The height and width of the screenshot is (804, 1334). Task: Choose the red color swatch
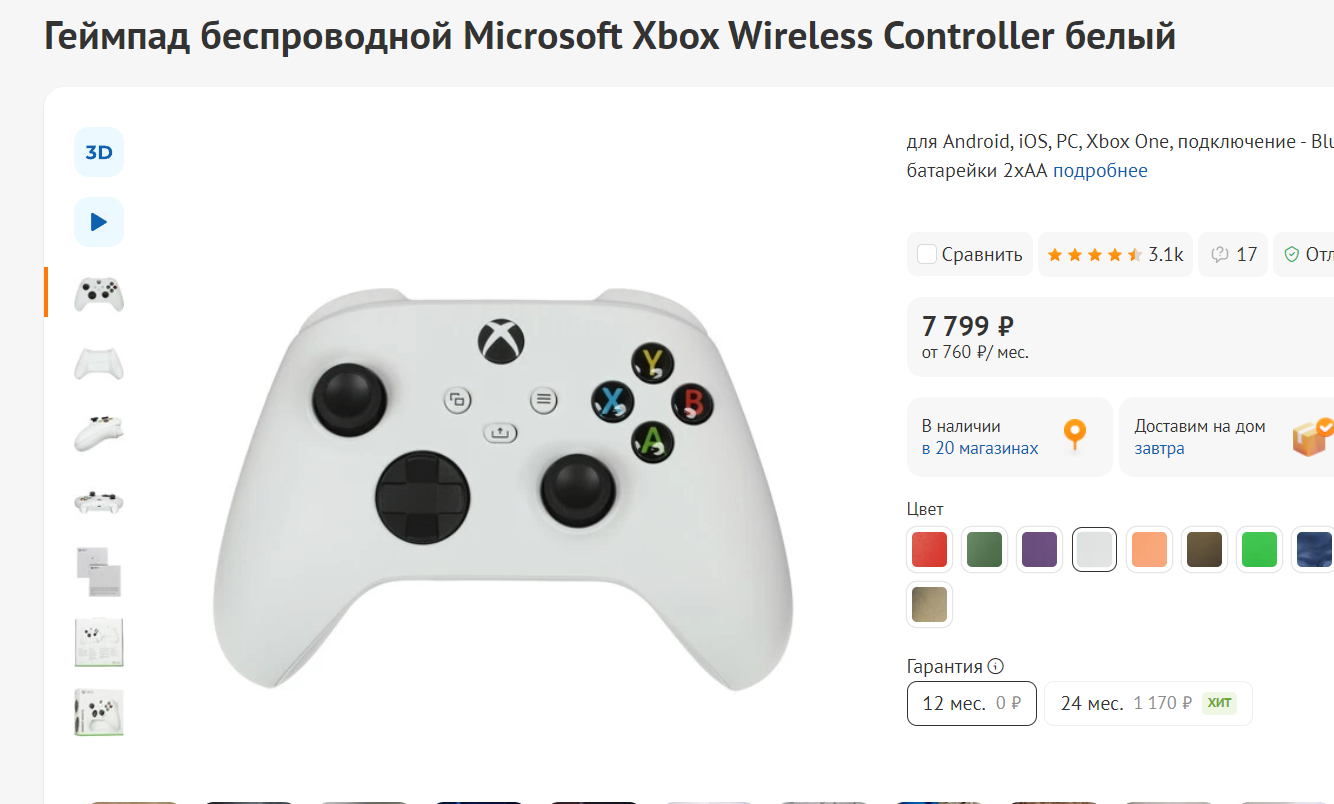tap(929, 550)
